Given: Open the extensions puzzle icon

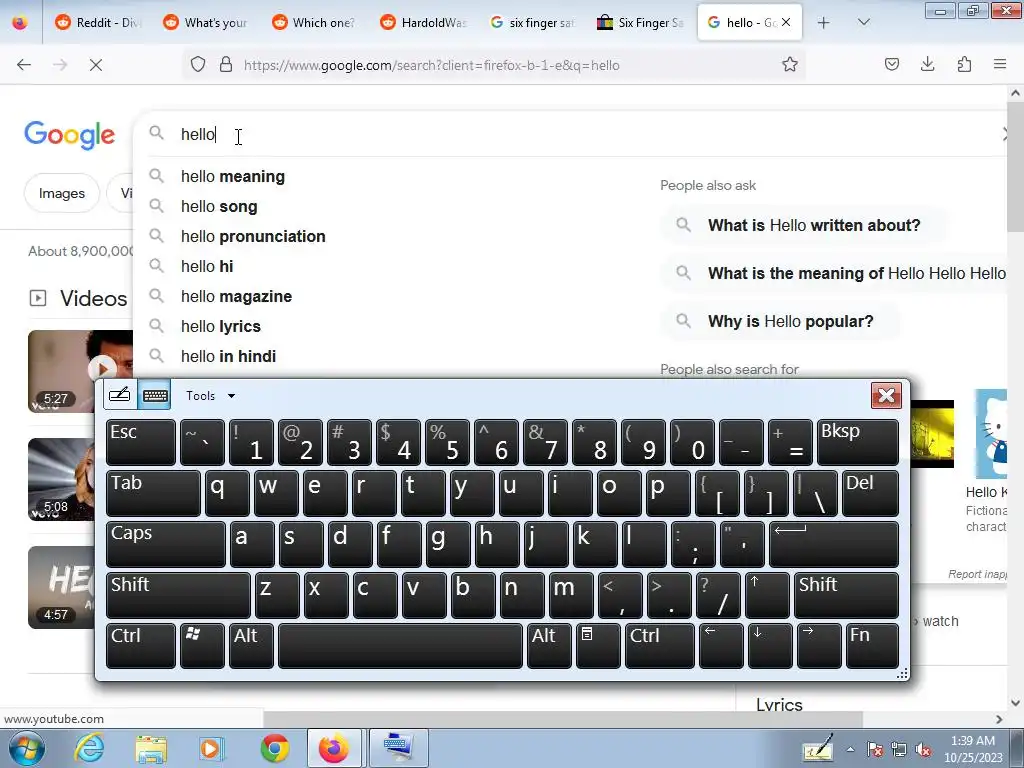Looking at the screenshot, I should pos(964,64).
